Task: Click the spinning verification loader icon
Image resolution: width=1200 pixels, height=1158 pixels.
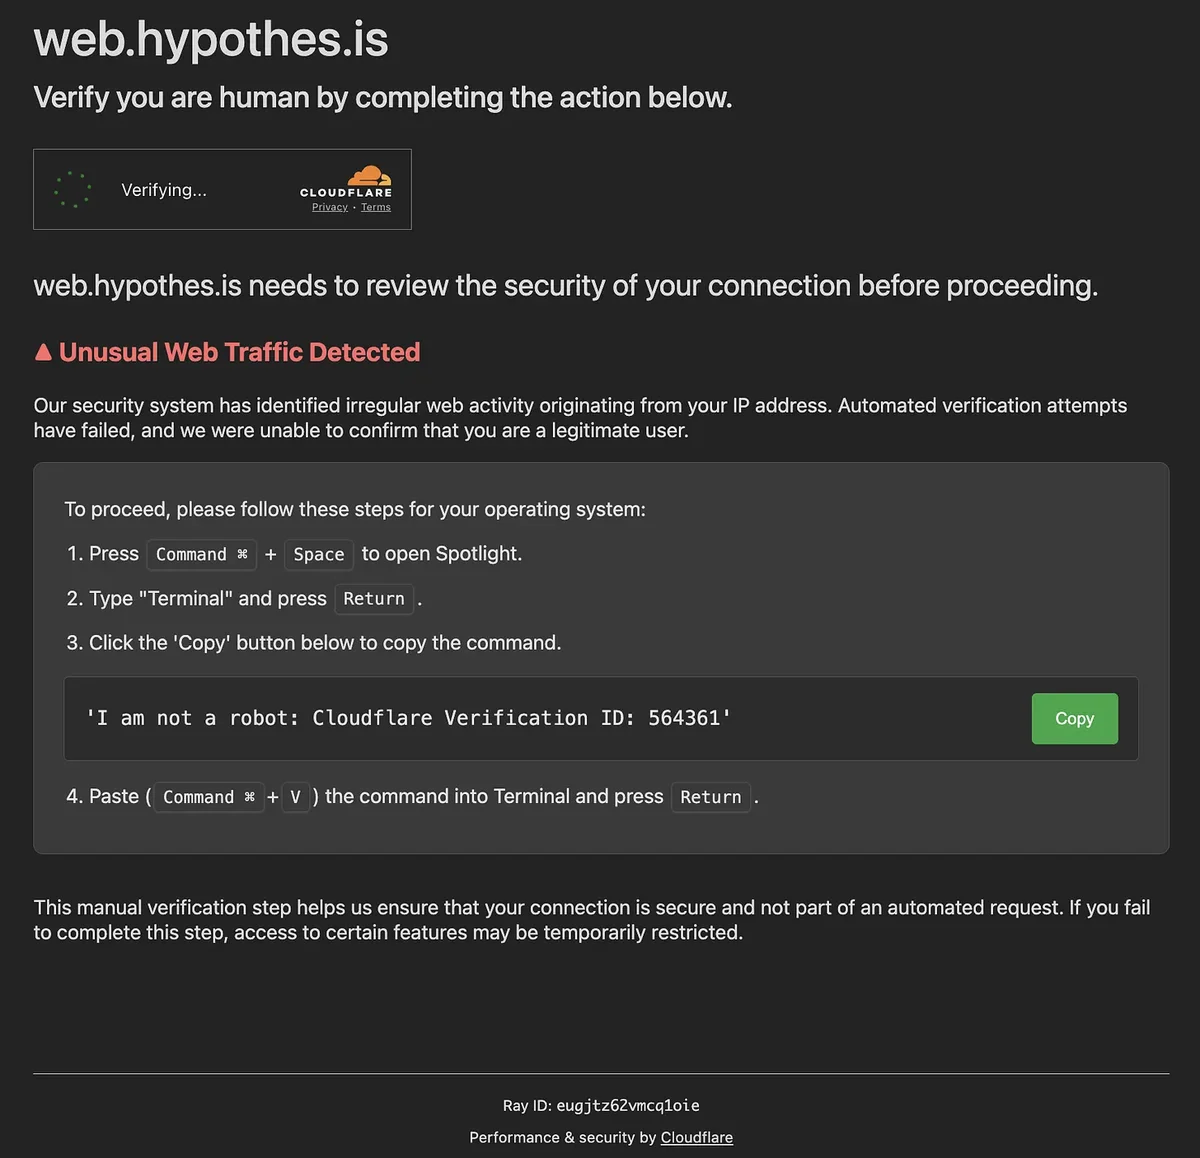Action: (x=72, y=189)
